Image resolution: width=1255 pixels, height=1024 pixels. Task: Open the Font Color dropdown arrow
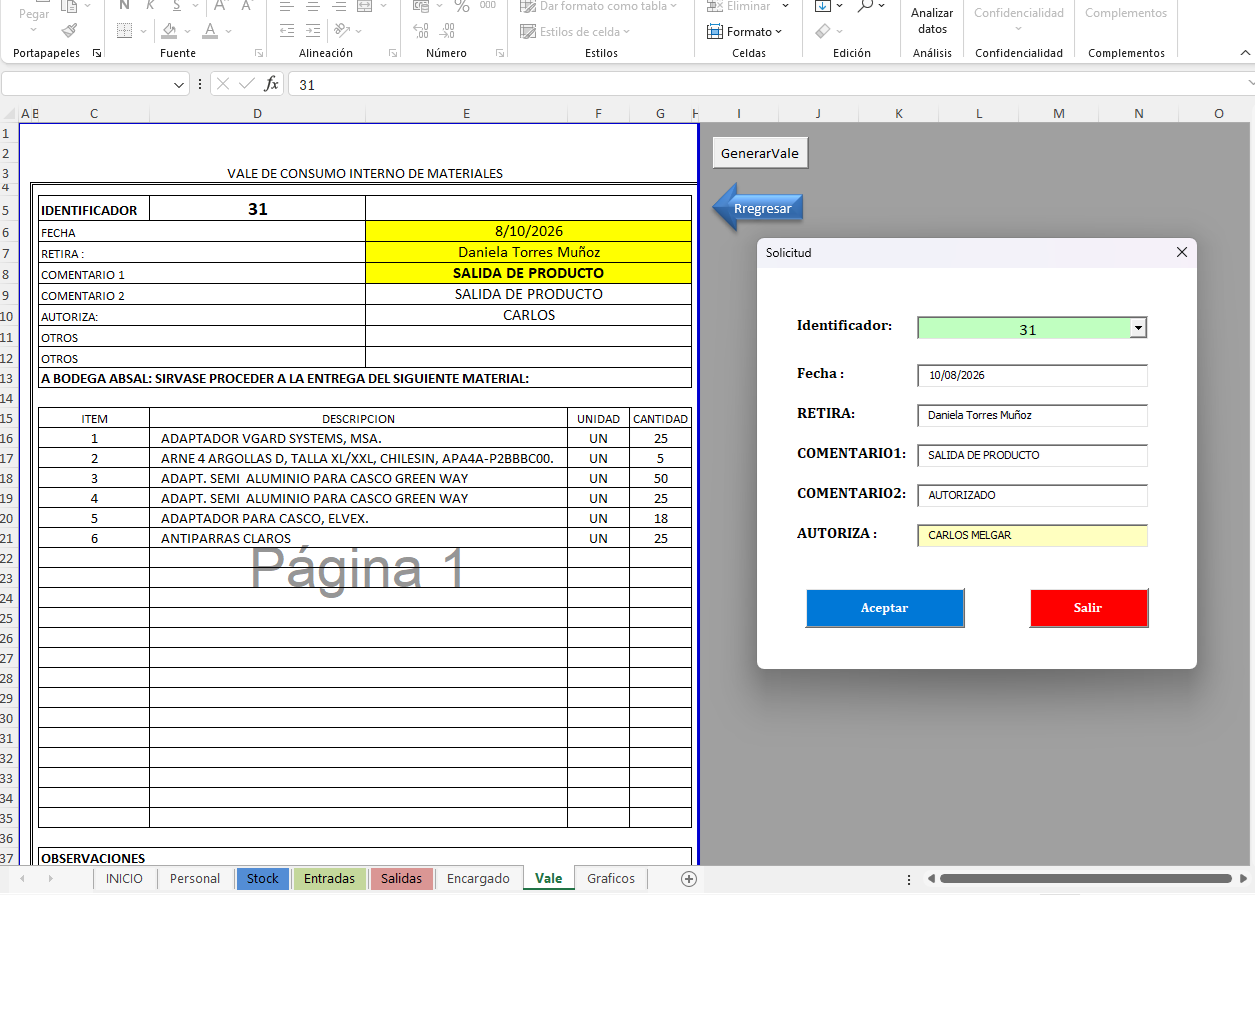(x=229, y=31)
